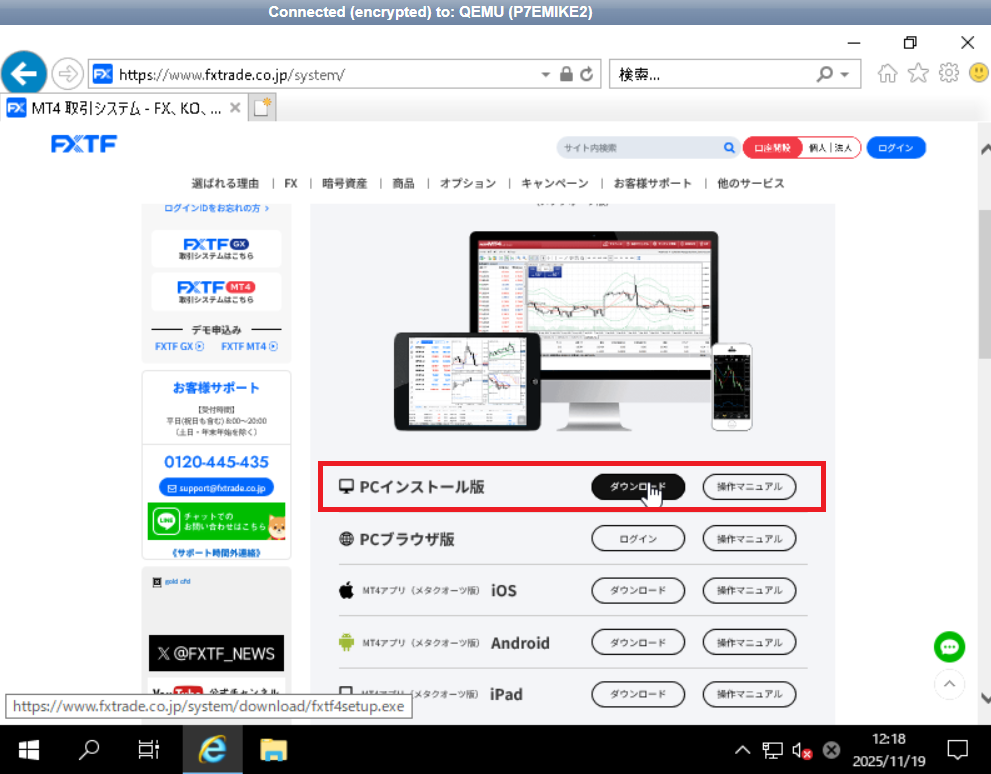Click the monitor icon next to PCインストール版
This screenshot has height=774, width=991.
tap(347, 486)
